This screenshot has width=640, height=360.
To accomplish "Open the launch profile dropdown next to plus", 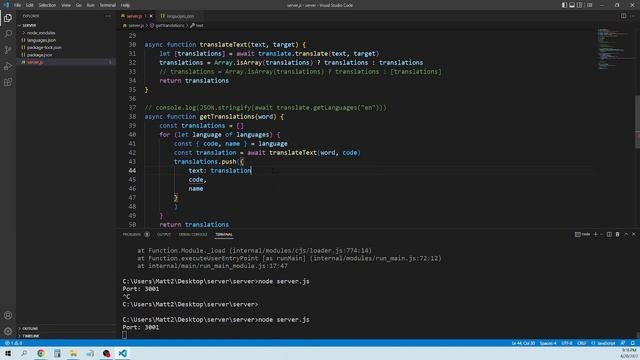I will click(x=601, y=234).
